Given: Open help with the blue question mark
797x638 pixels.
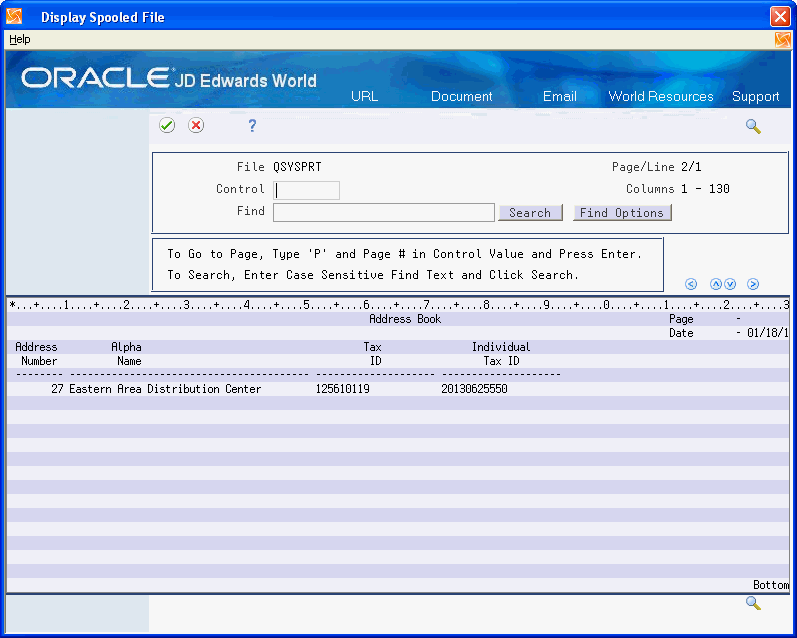Looking at the screenshot, I should 252,126.
